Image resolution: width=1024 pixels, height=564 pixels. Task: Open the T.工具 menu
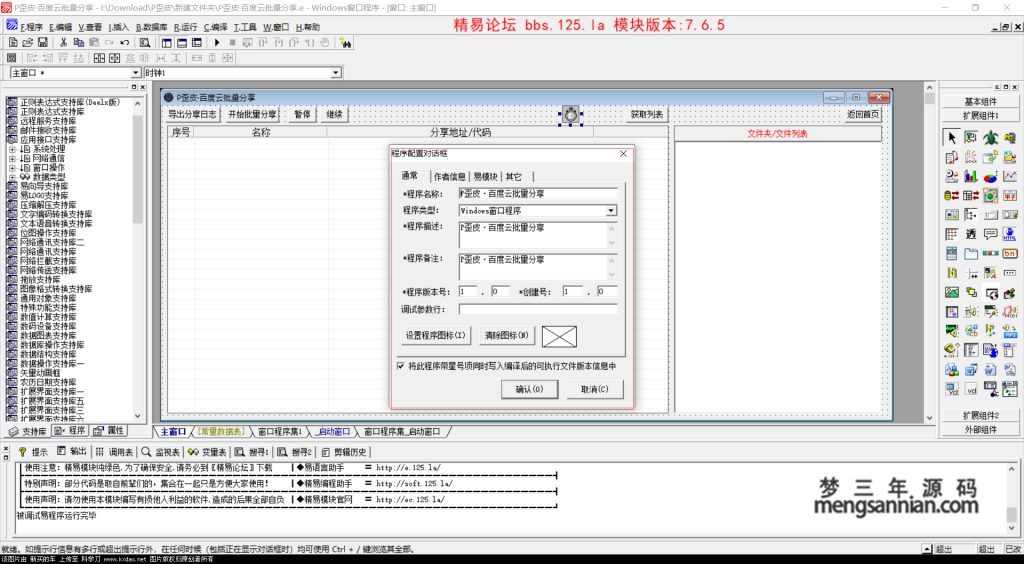245,27
